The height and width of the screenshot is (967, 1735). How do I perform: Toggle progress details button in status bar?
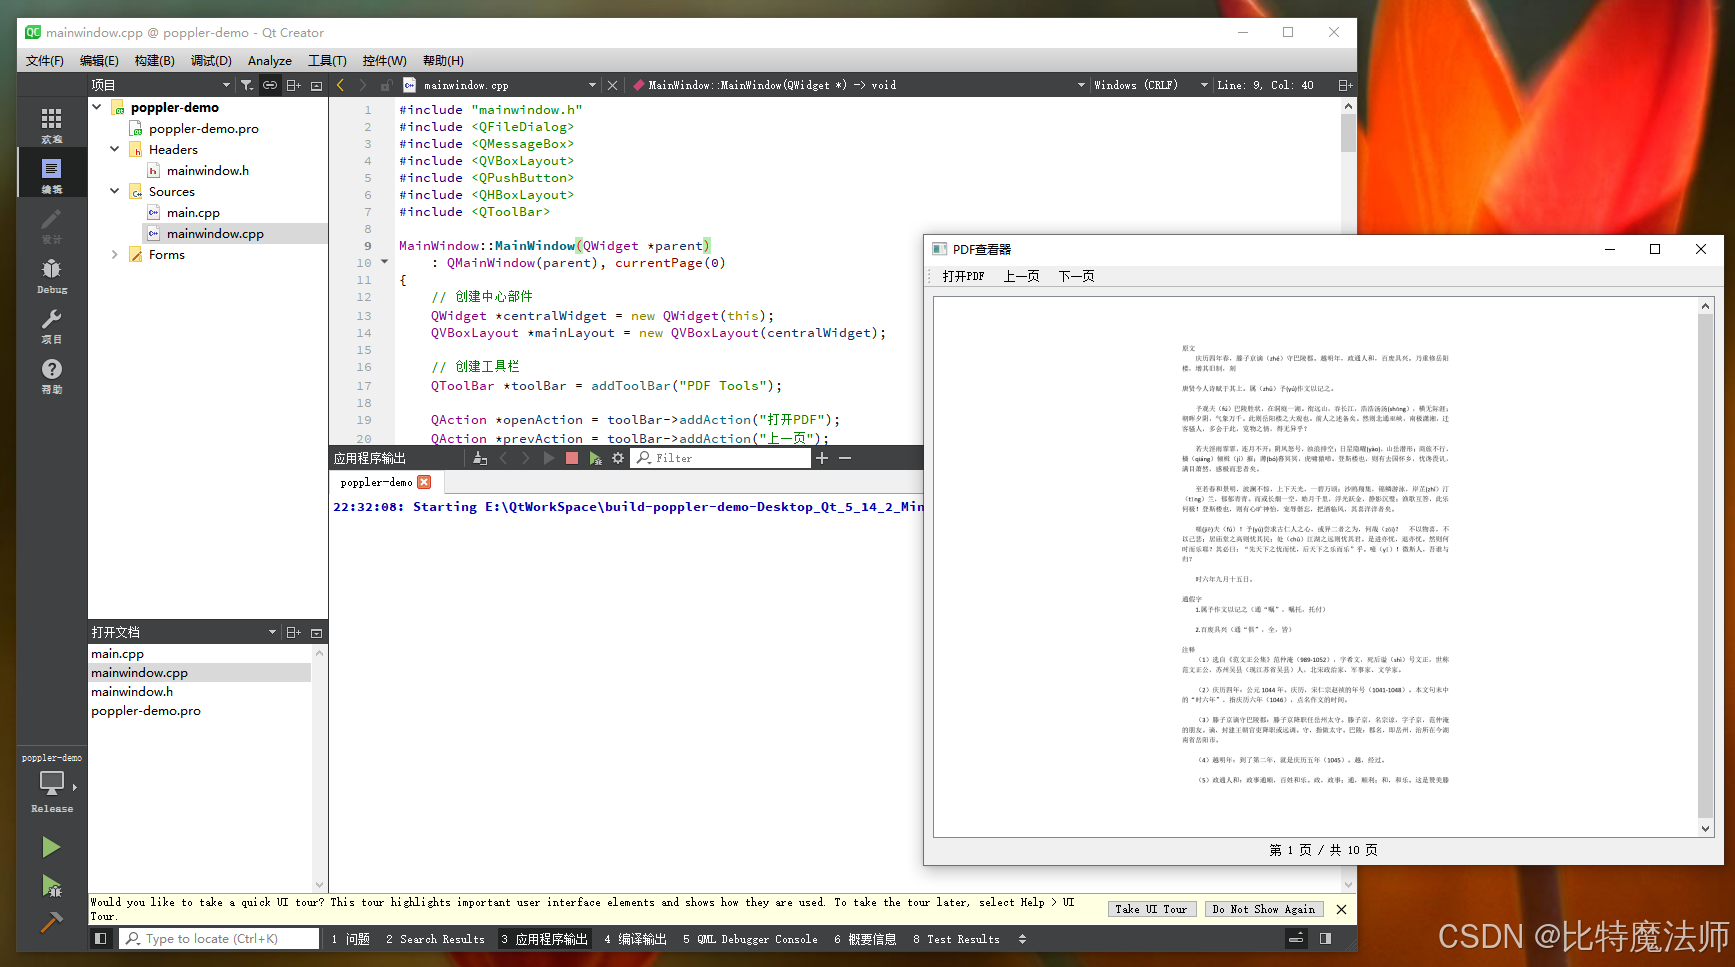point(1296,939)
